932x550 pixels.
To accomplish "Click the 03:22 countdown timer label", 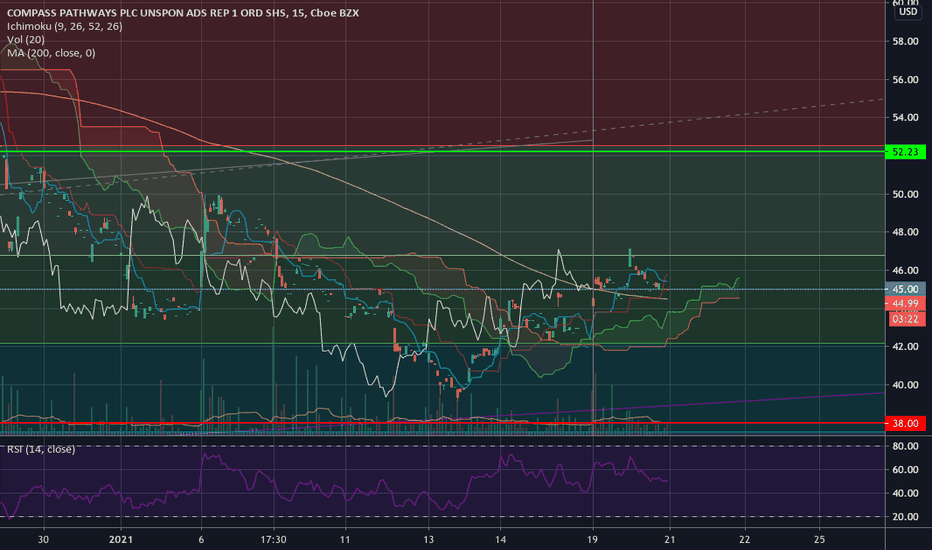I will (x=905, y=319).
